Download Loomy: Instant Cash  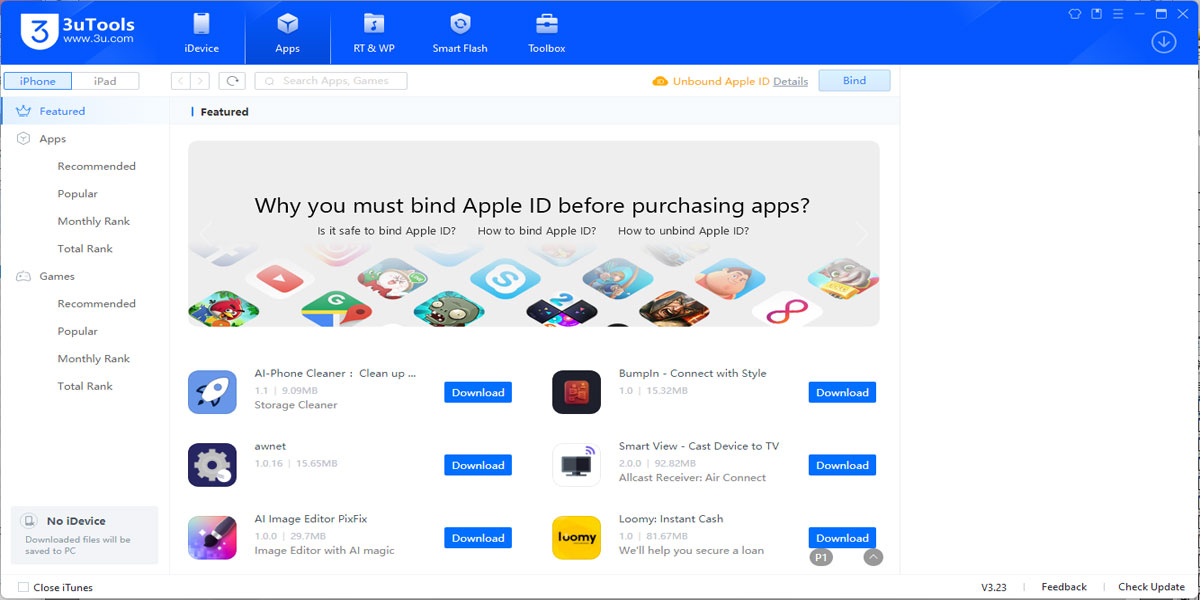point(842,538)
